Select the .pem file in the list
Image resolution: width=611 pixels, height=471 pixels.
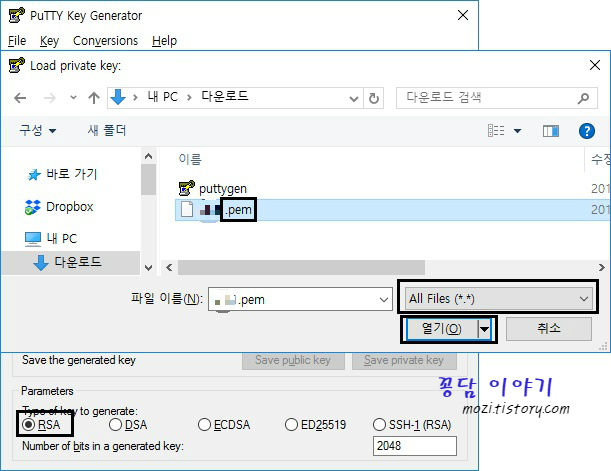(393, 210)
